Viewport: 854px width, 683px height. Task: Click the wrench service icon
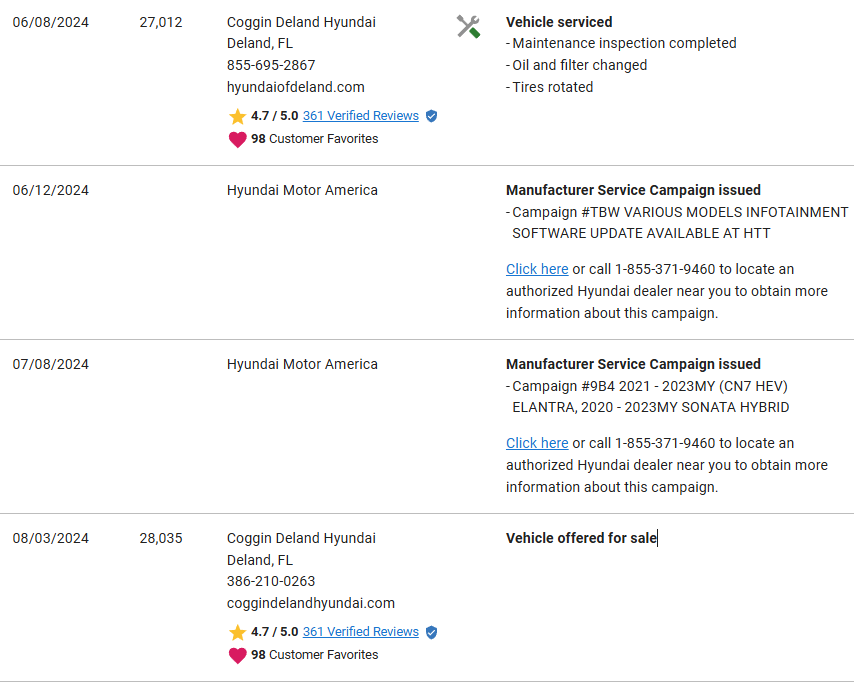coord(468,26)
